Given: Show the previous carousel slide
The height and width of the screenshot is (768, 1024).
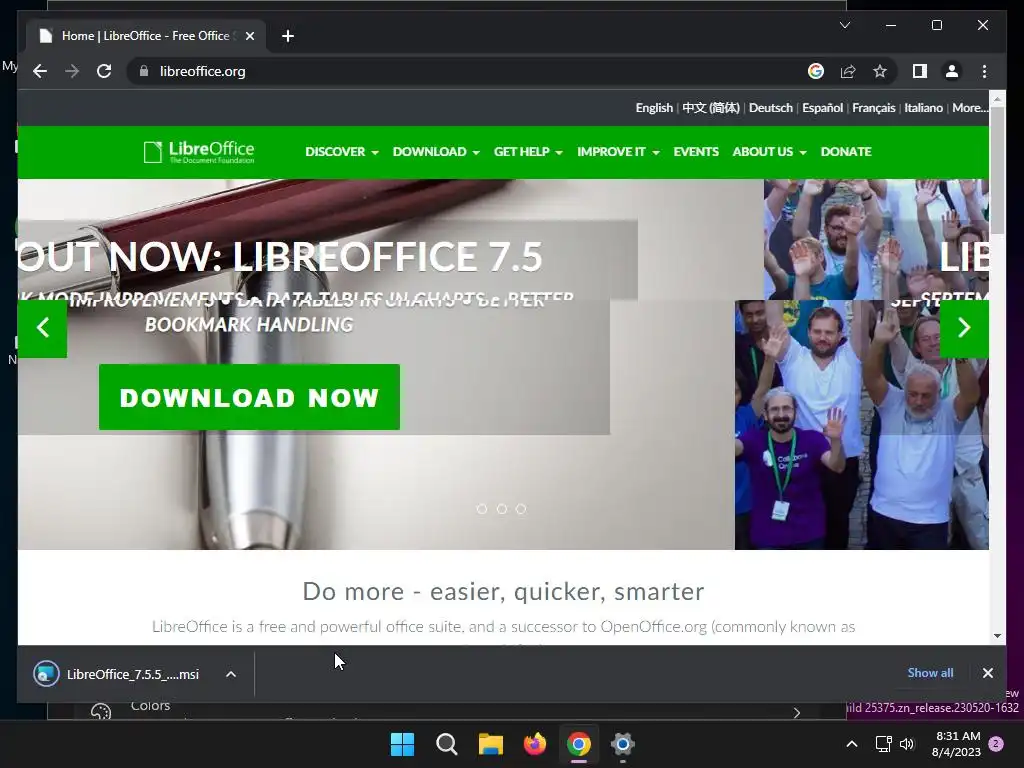Looking at the screenshot, I should point(42,327).
